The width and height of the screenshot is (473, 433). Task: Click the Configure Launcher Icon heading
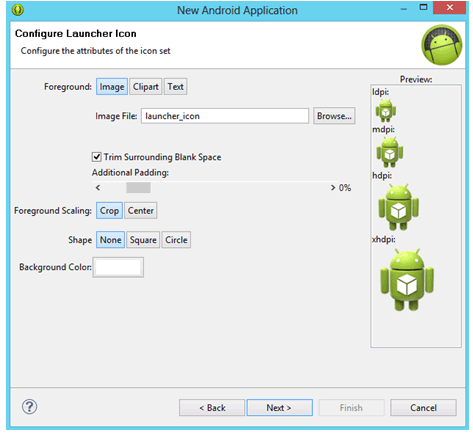coord(76,34)
